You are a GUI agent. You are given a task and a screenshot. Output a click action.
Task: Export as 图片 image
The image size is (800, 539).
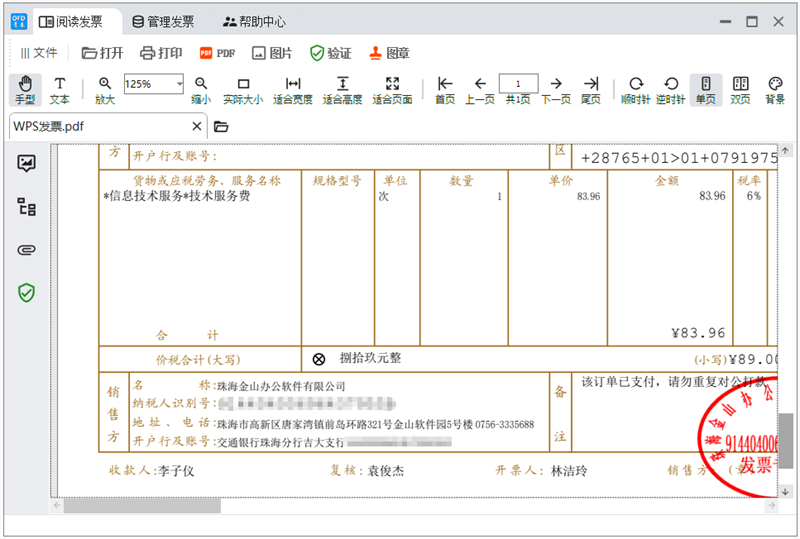tap(272, 53)
